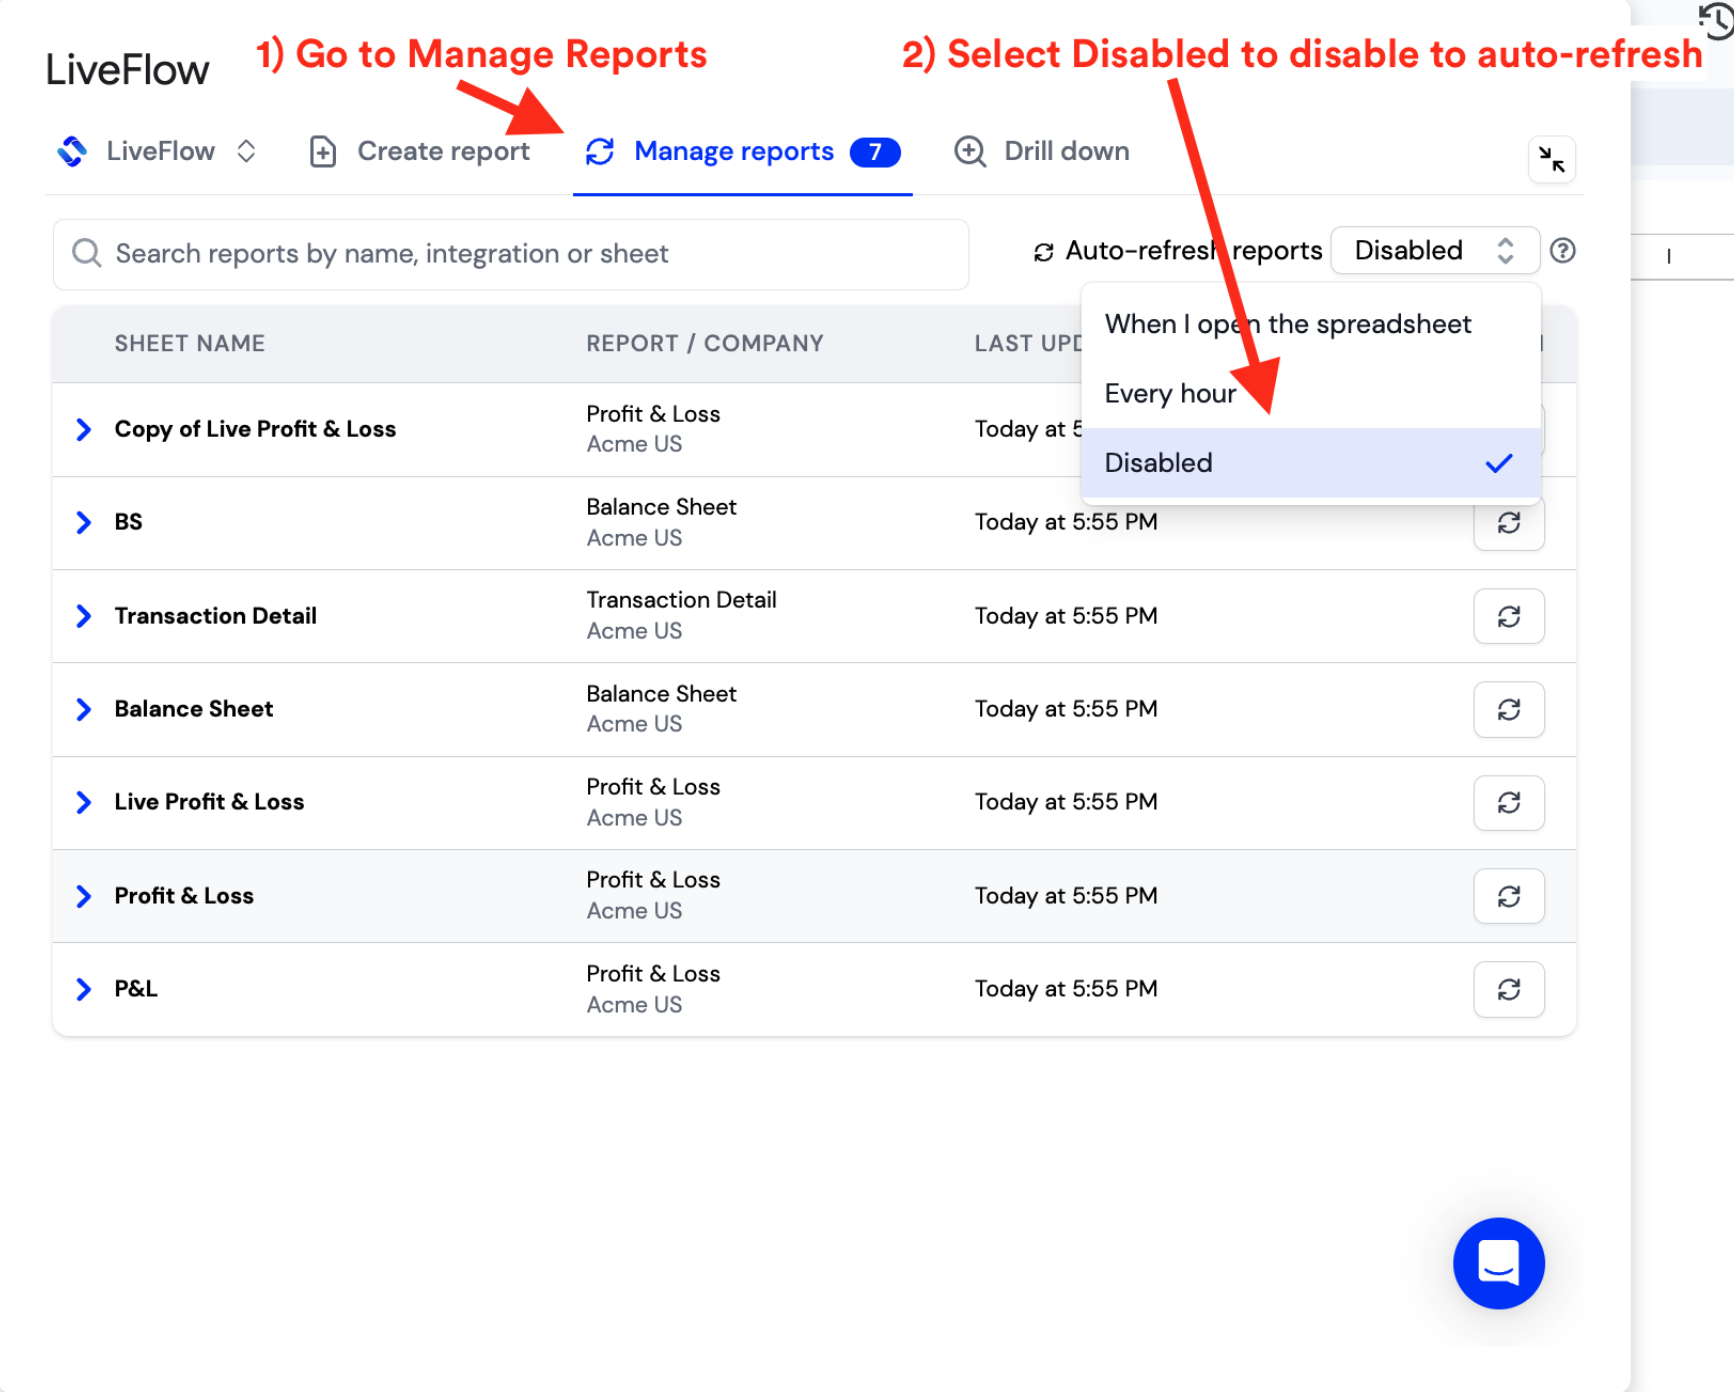
Task: Expand the P&L report row
Action: (x=84, y=990)
